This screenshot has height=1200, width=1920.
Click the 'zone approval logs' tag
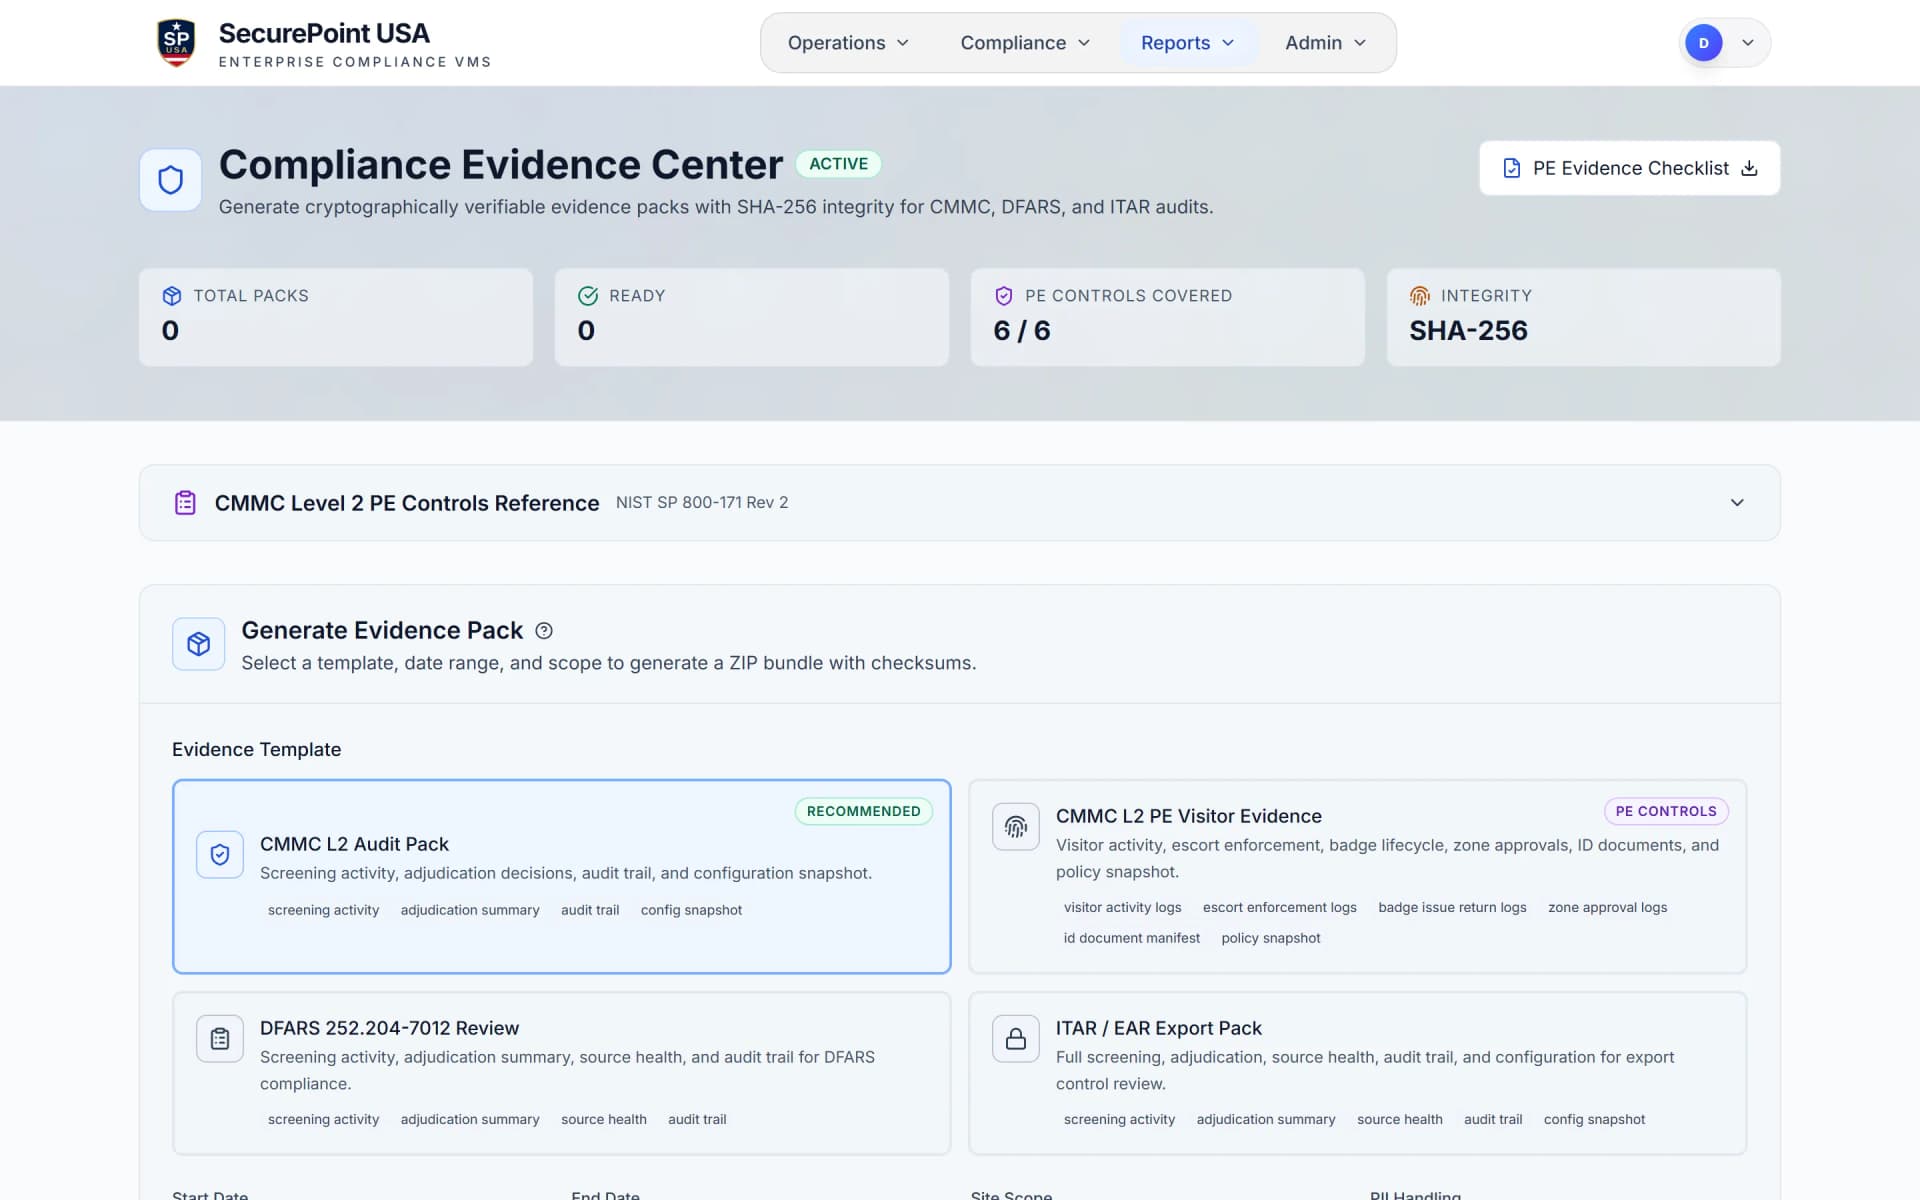[x=1608, y=907]
